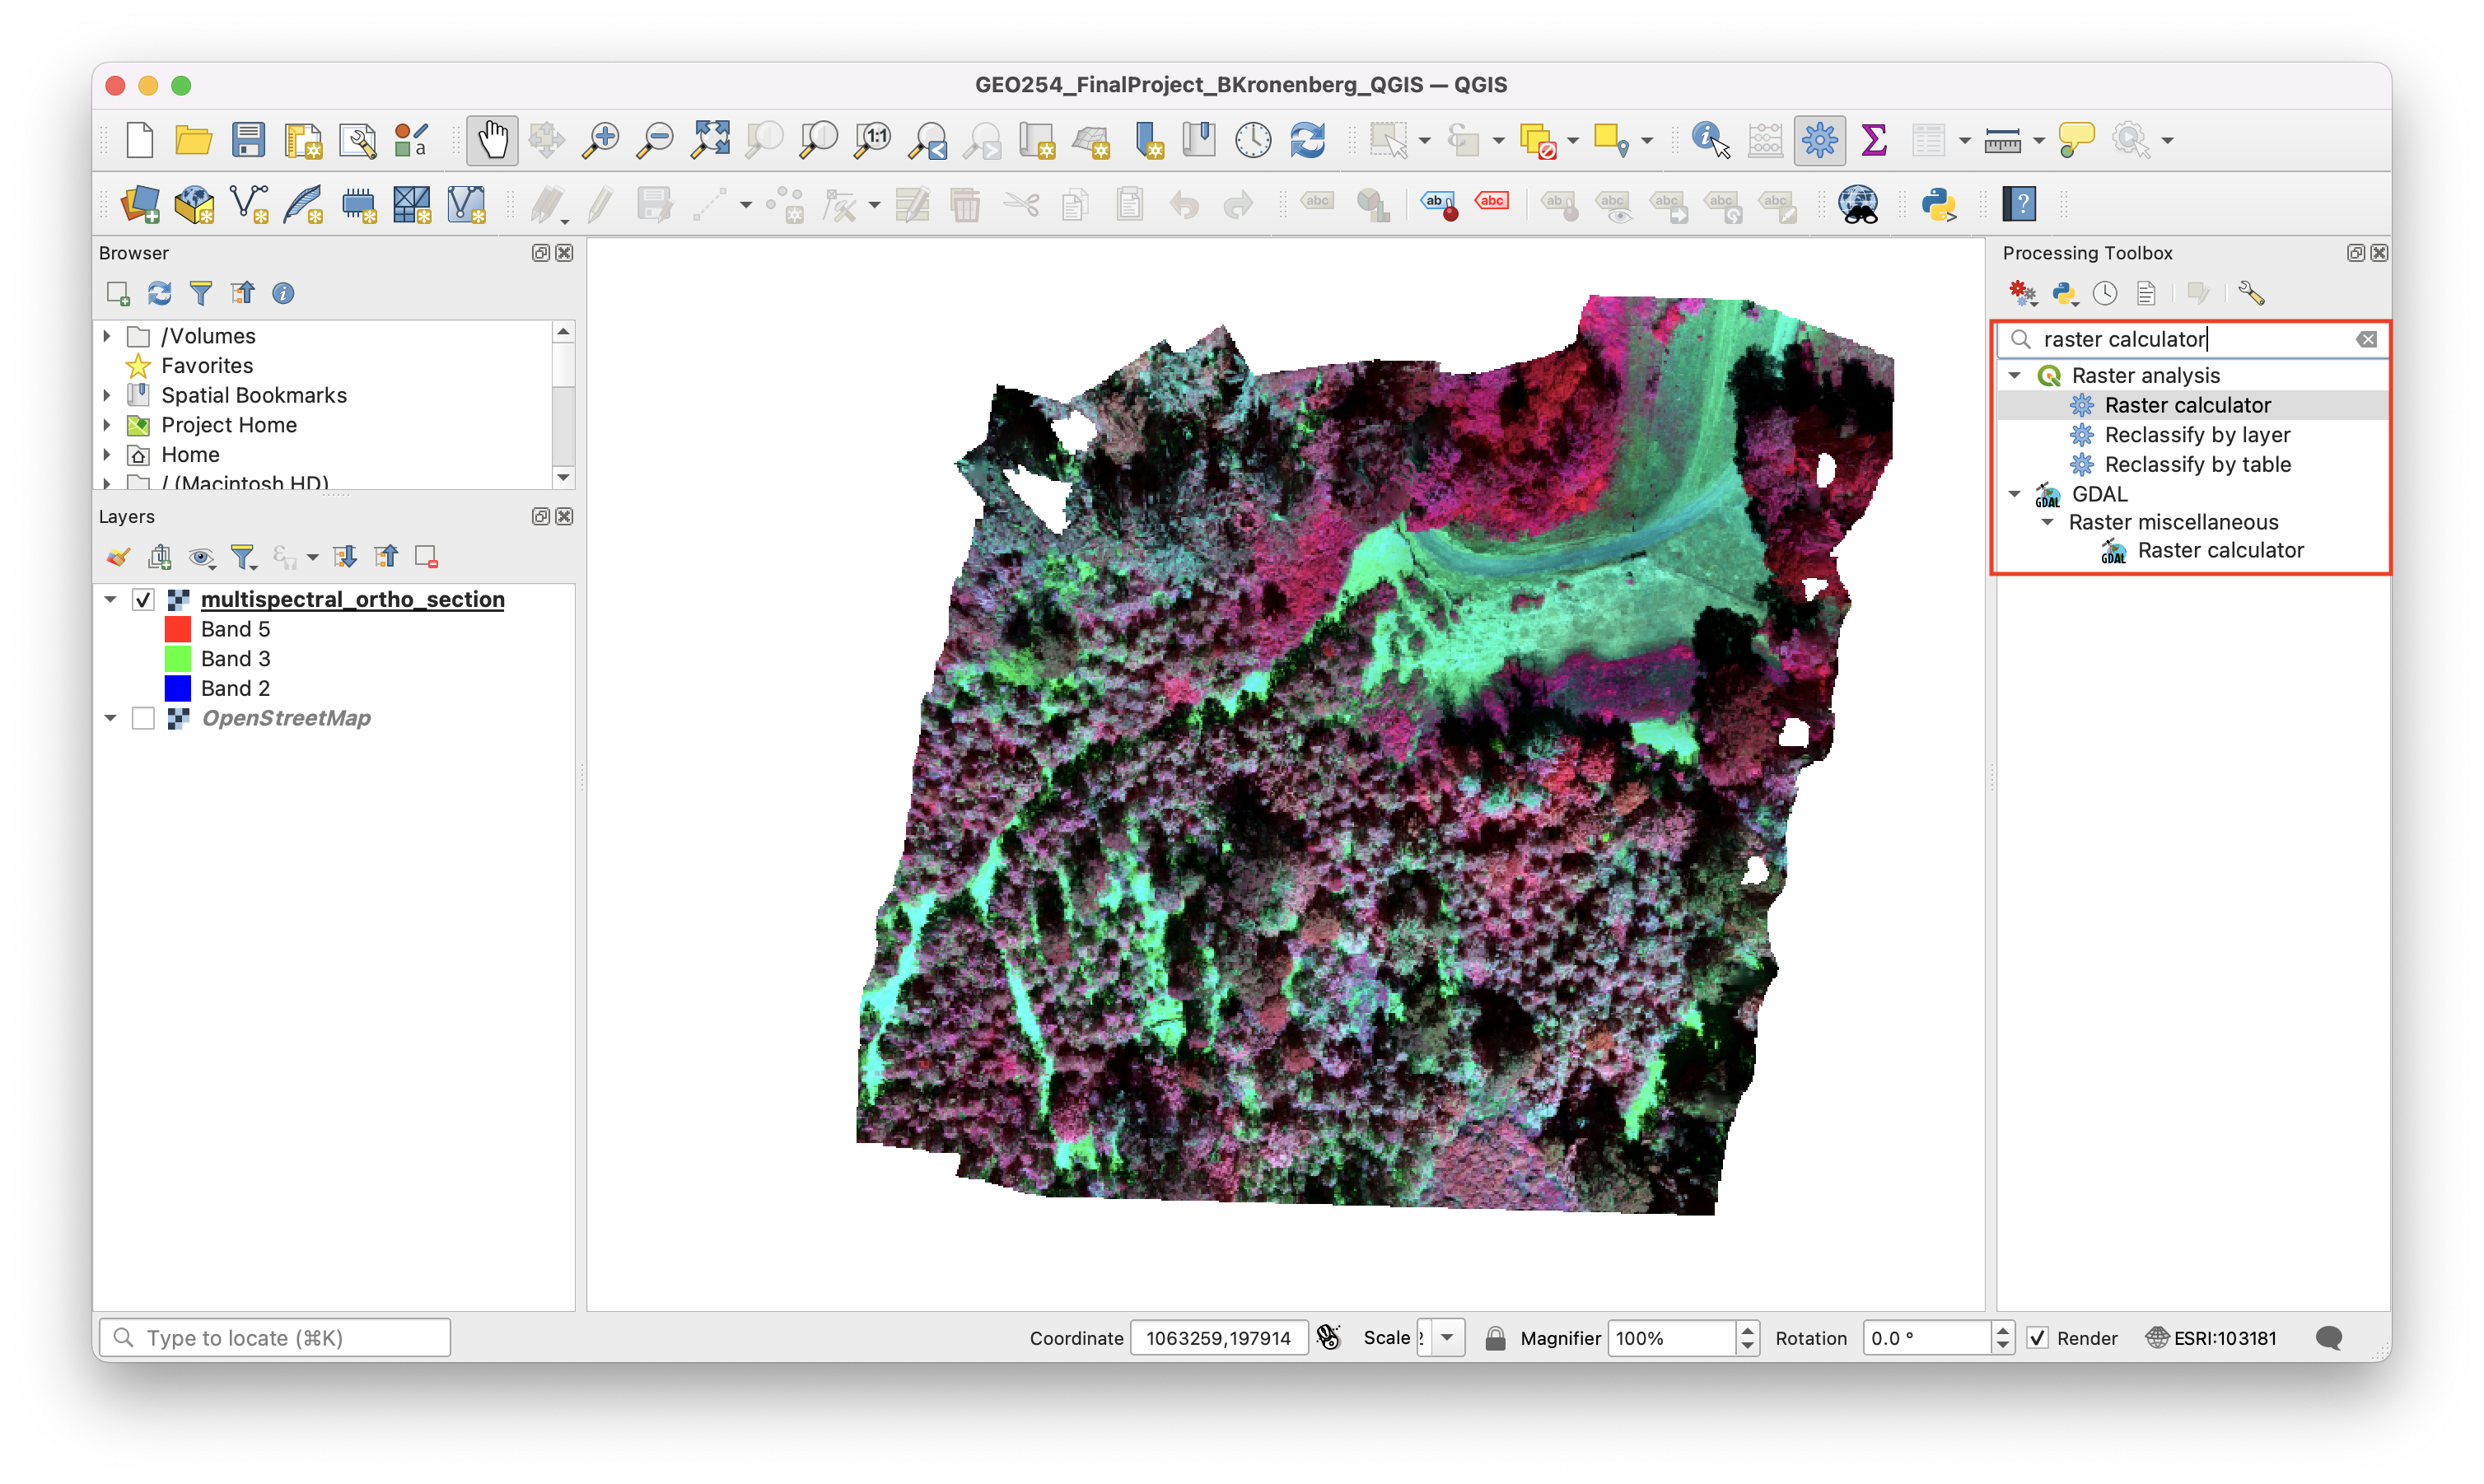Enable the OpenStreetMap layer checkbox

[x=143, y=718]
